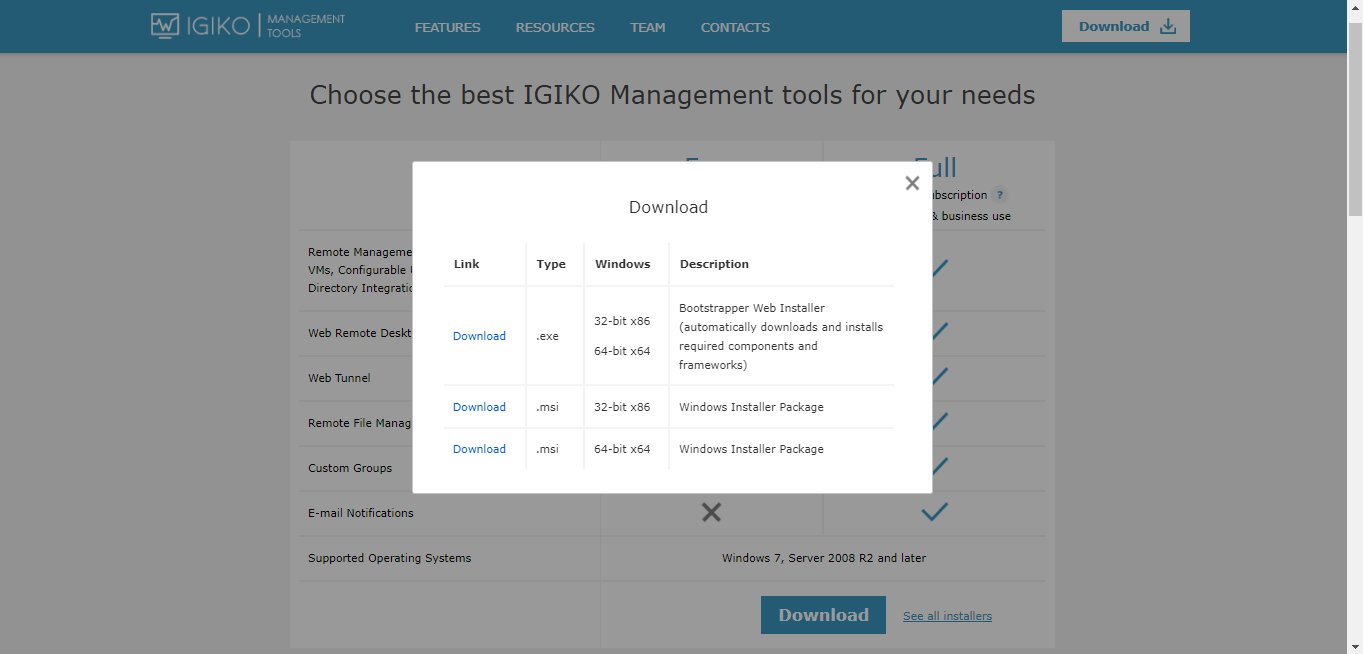Image resolution: width=1363 pixels, height=654 pixels.
Task: Click the 64-bit x64 cell in the last row
Action: click(x=622, y=449)
